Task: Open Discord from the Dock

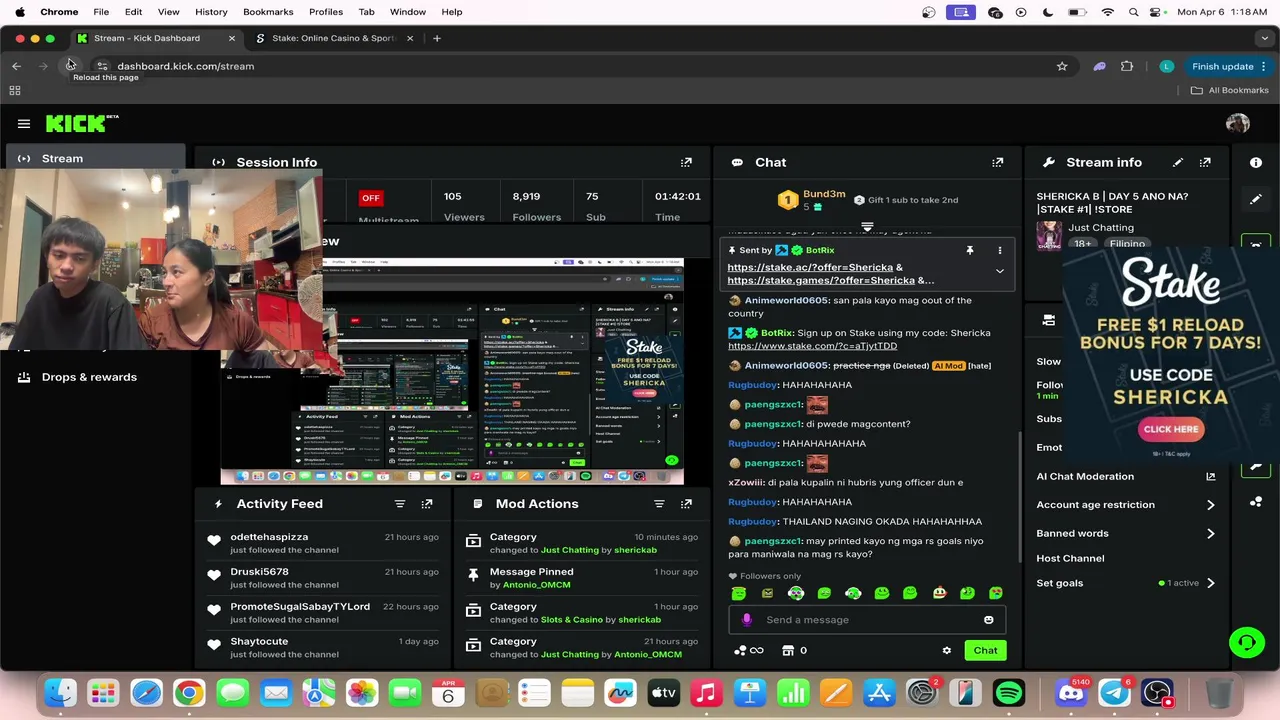Action: [1071, 693]
